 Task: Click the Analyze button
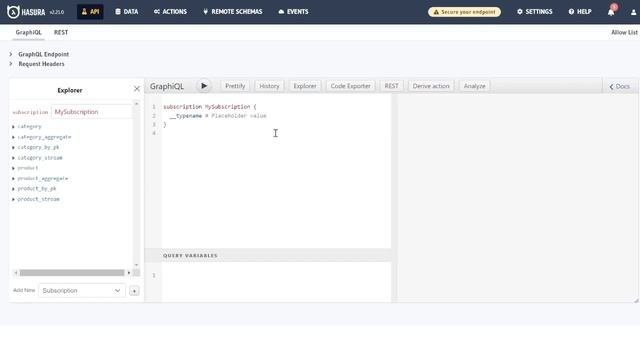tap(475, 86)
